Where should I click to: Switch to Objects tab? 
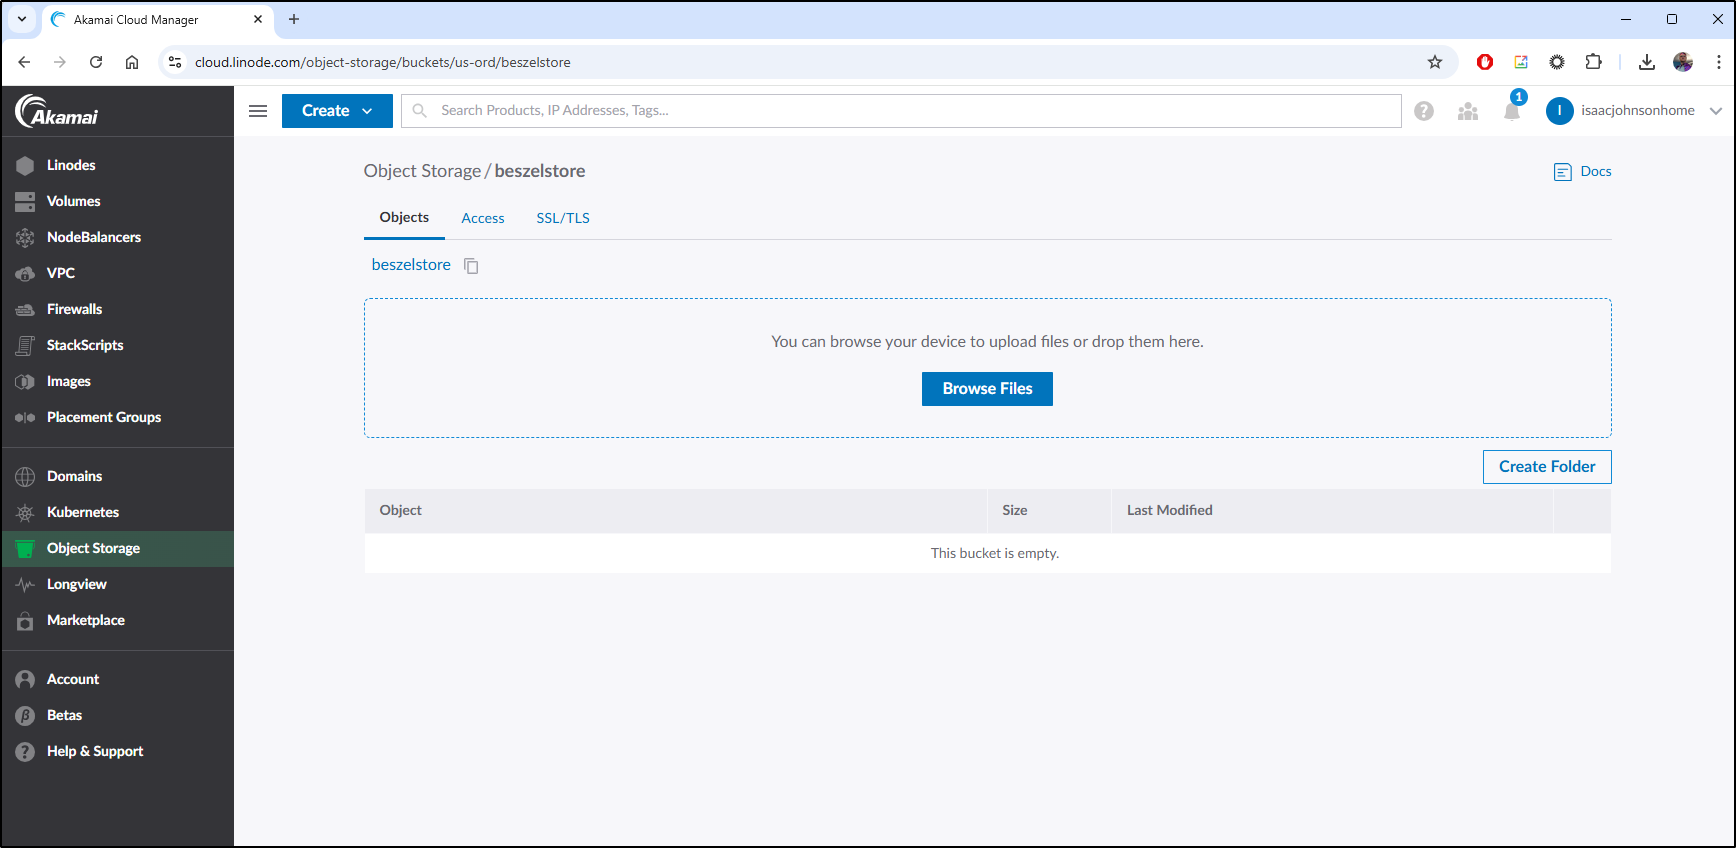(x=404, y=218)
